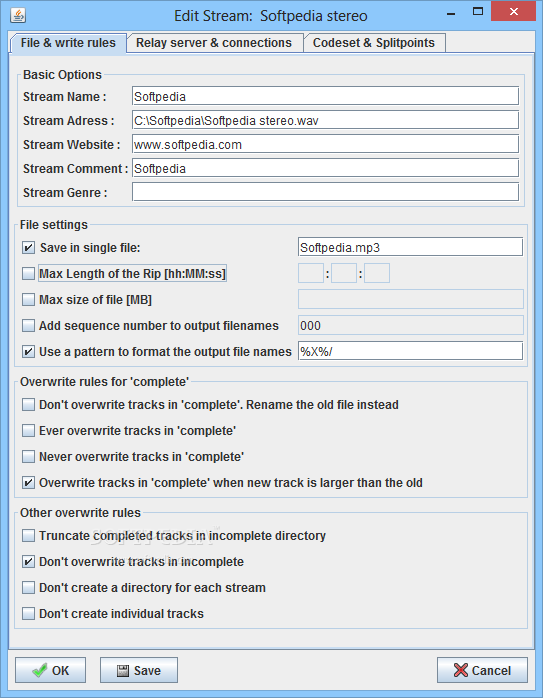Open the Relay server & connections tab
This screenshot has width=543, height=698.
pos(215,43)
